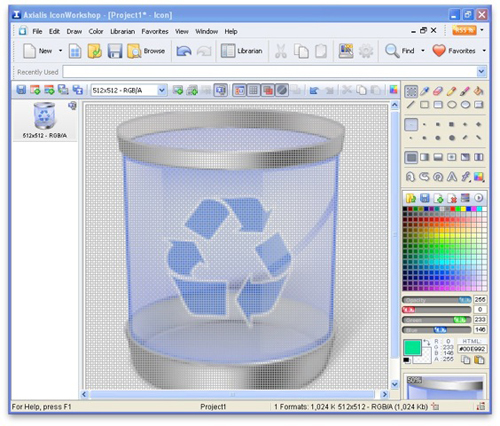Click the load palette folder icon above swatches
Viewport: 500px width, 426px height.
coord(411,198)
